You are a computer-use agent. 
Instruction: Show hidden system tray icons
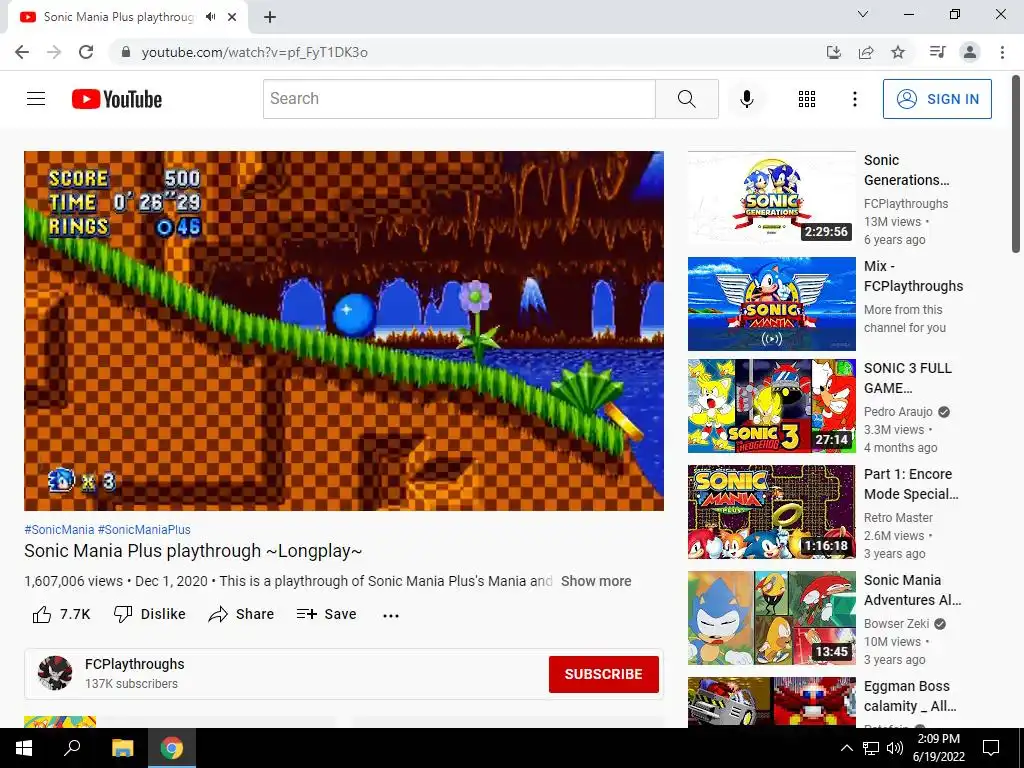pos(846,748)
